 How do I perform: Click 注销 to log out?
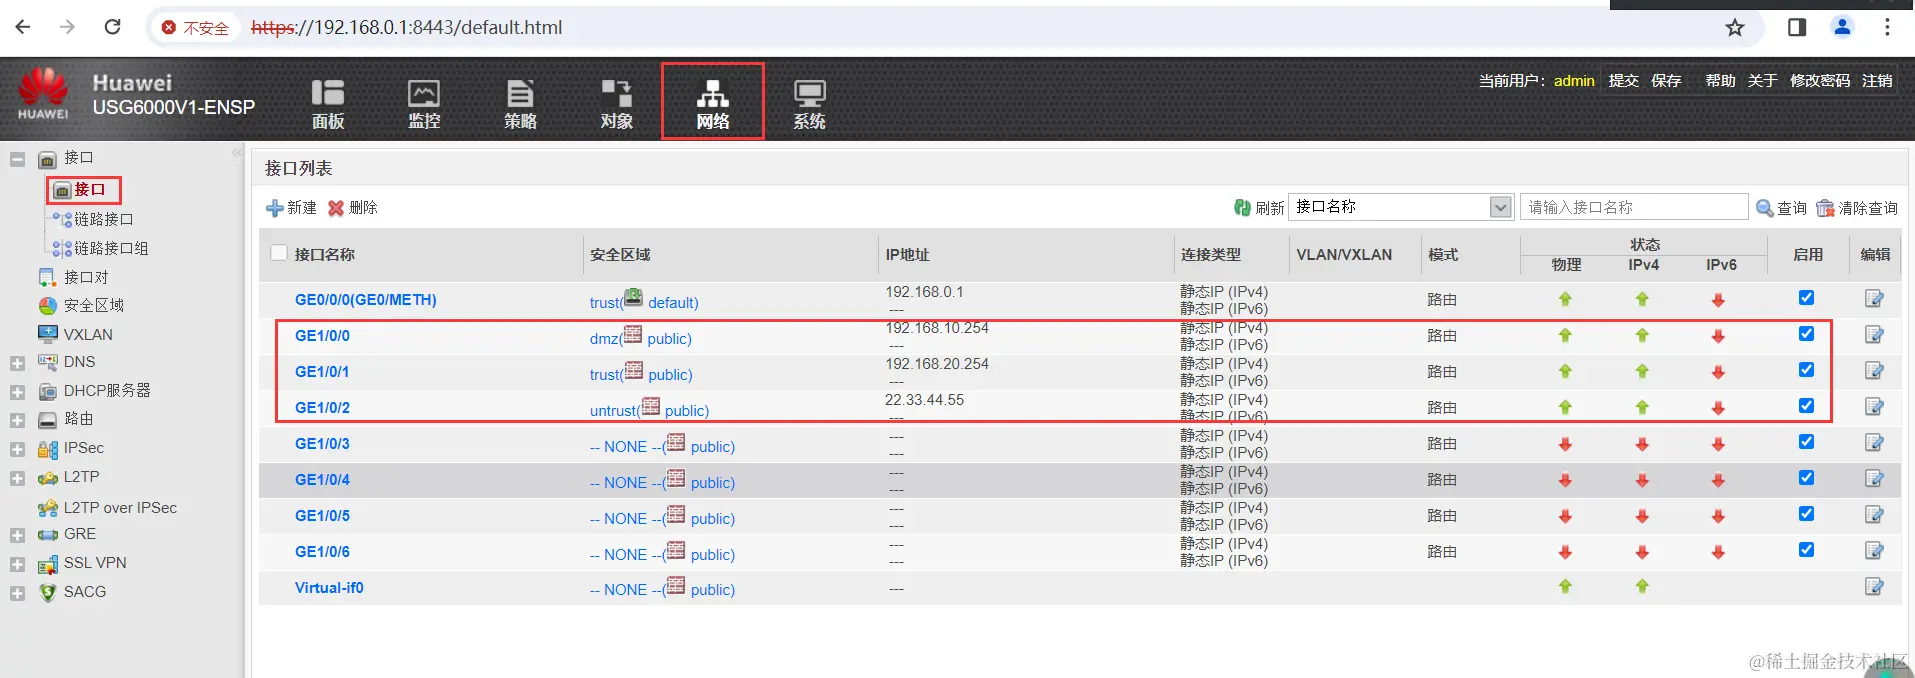tap(1877, 81)
